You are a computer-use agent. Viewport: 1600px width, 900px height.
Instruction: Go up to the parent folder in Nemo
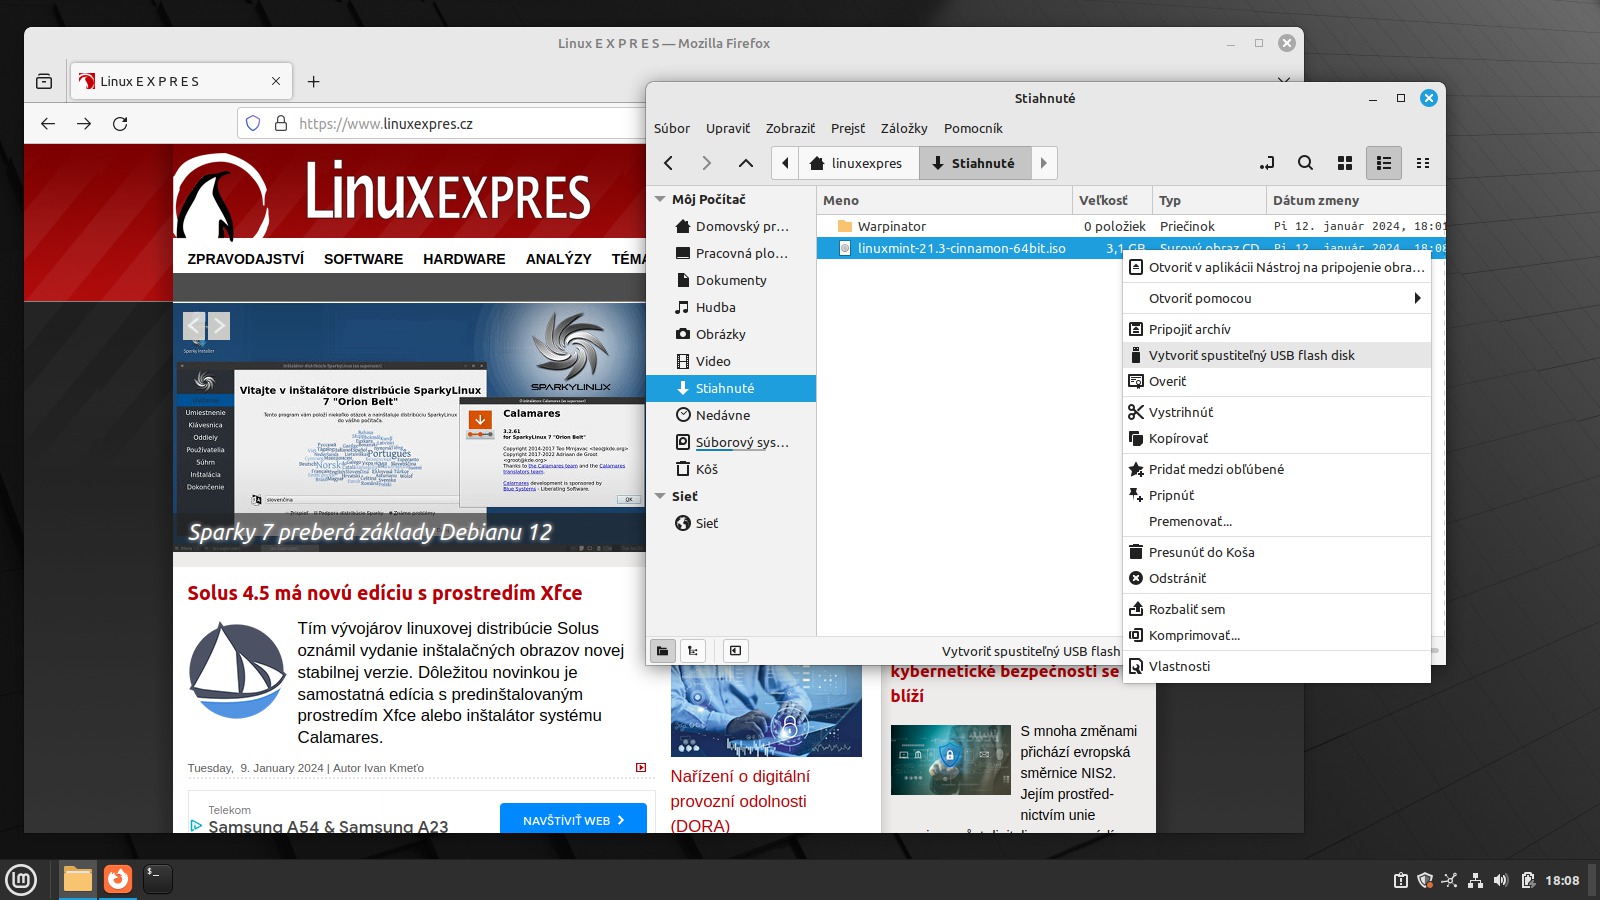[745, 163]
